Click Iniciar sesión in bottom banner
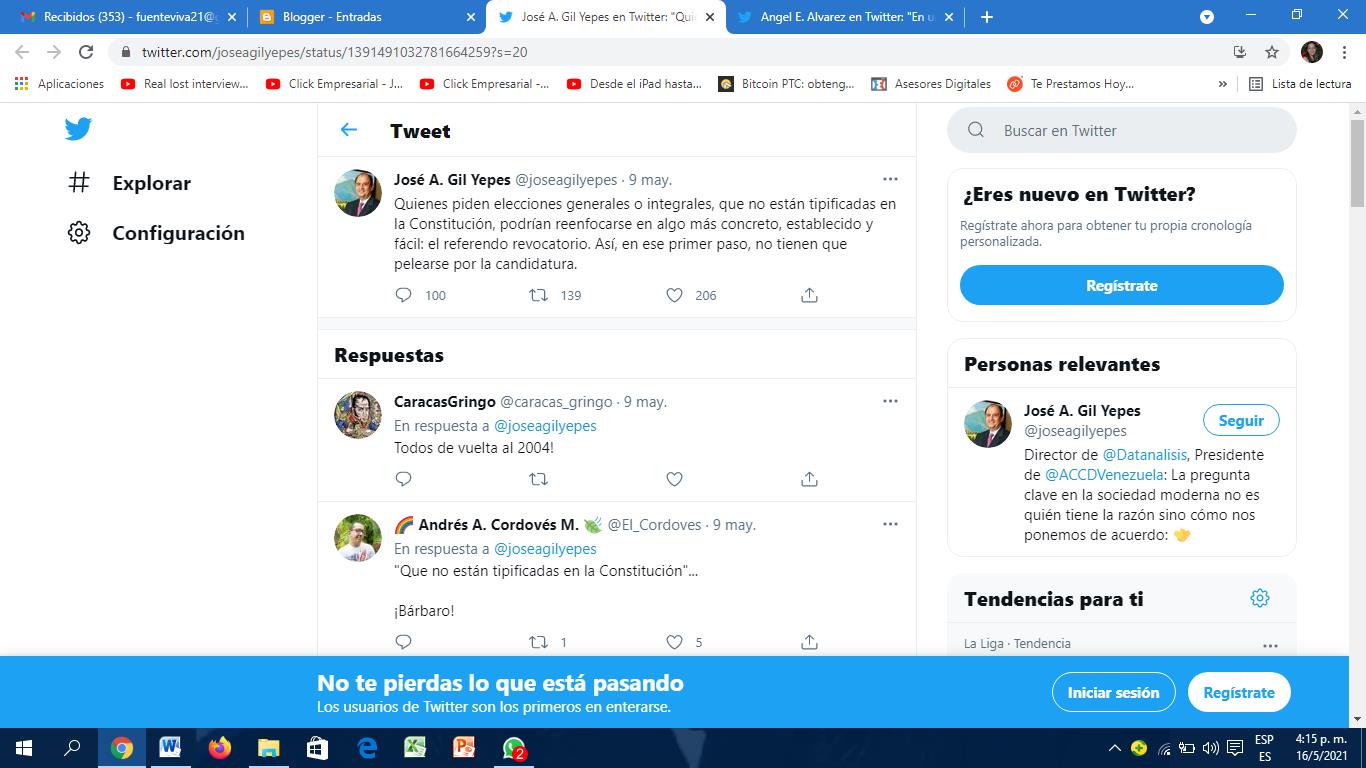1366x768 pixels. coord(1113,692)
